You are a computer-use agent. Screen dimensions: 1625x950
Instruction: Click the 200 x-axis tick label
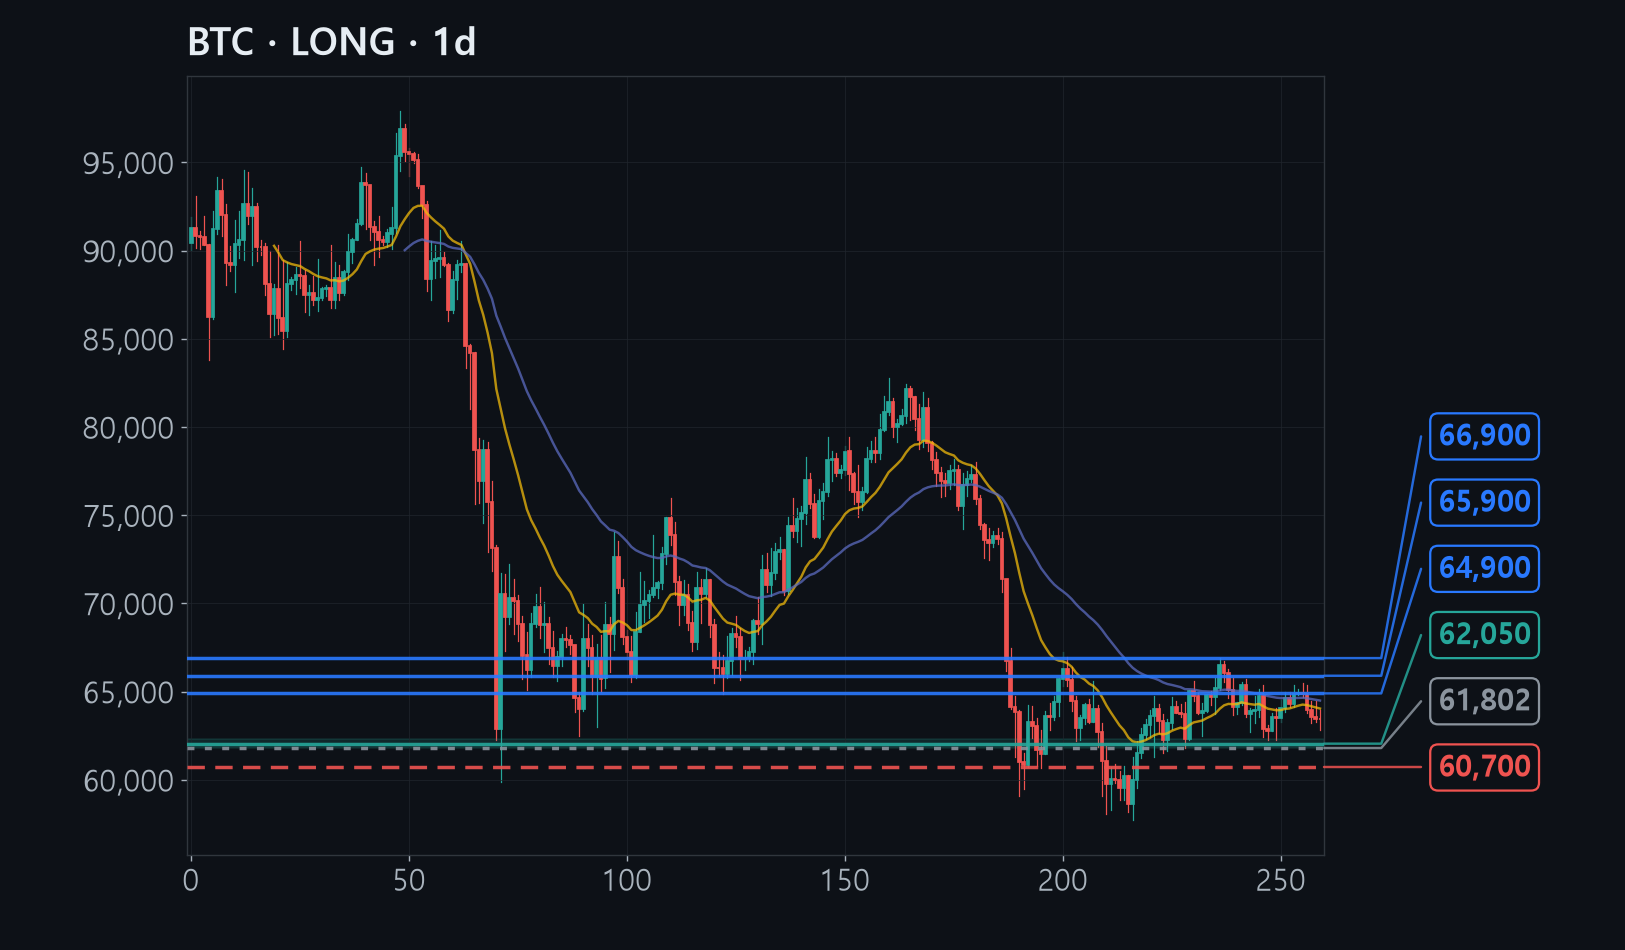coord(1063,880)
